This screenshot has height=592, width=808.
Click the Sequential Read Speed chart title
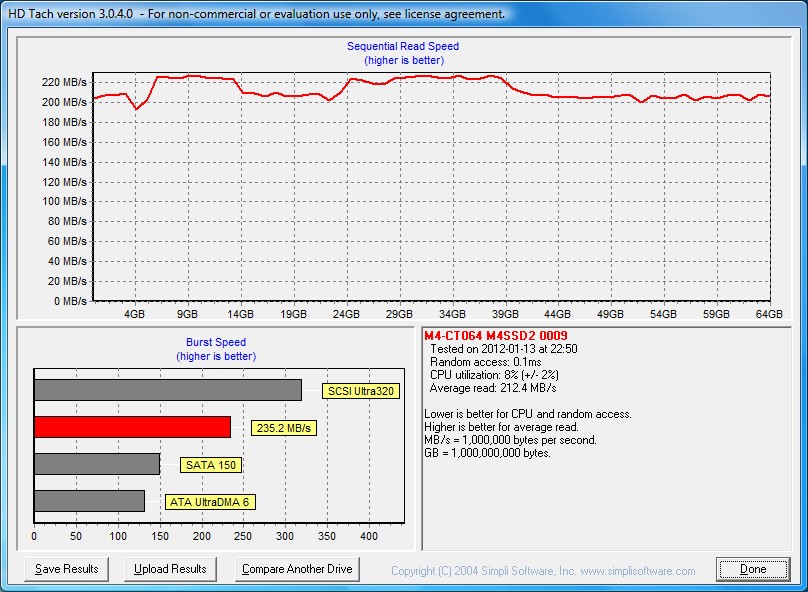(x=403, y=46)
